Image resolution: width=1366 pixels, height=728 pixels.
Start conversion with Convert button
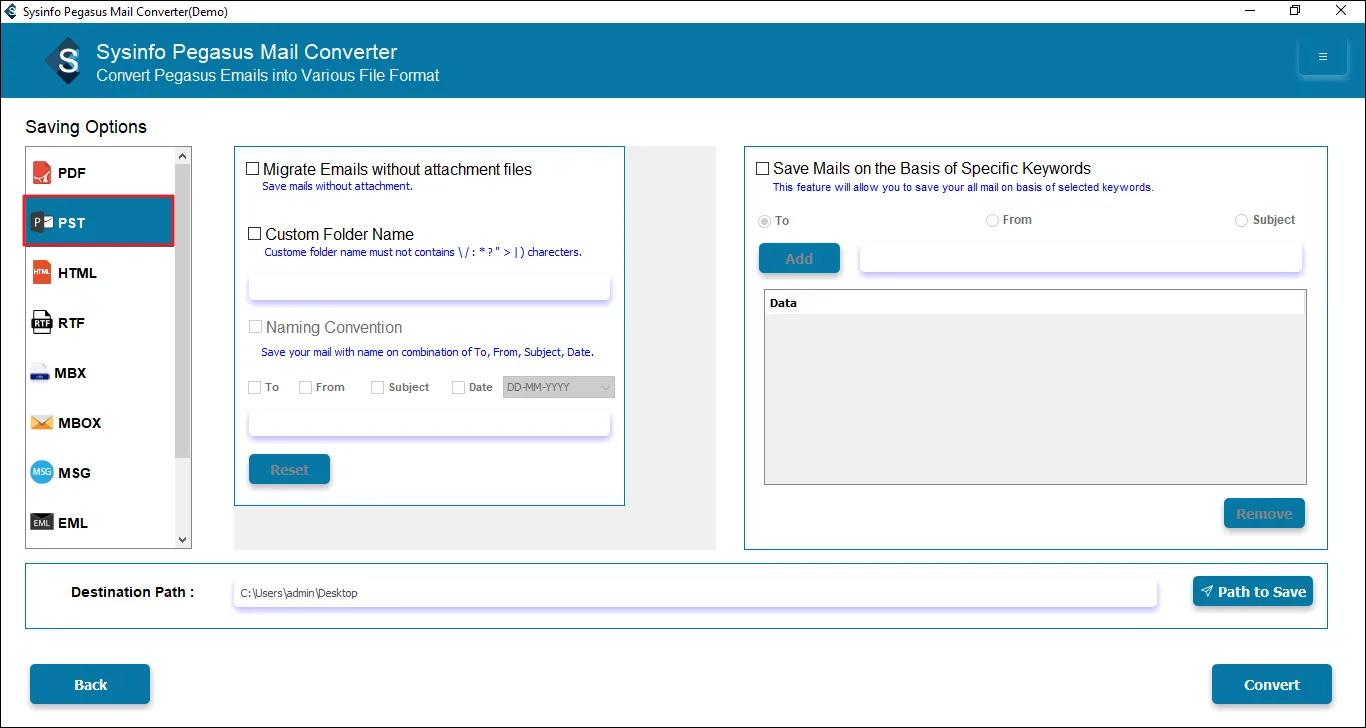coord(1272,684)
